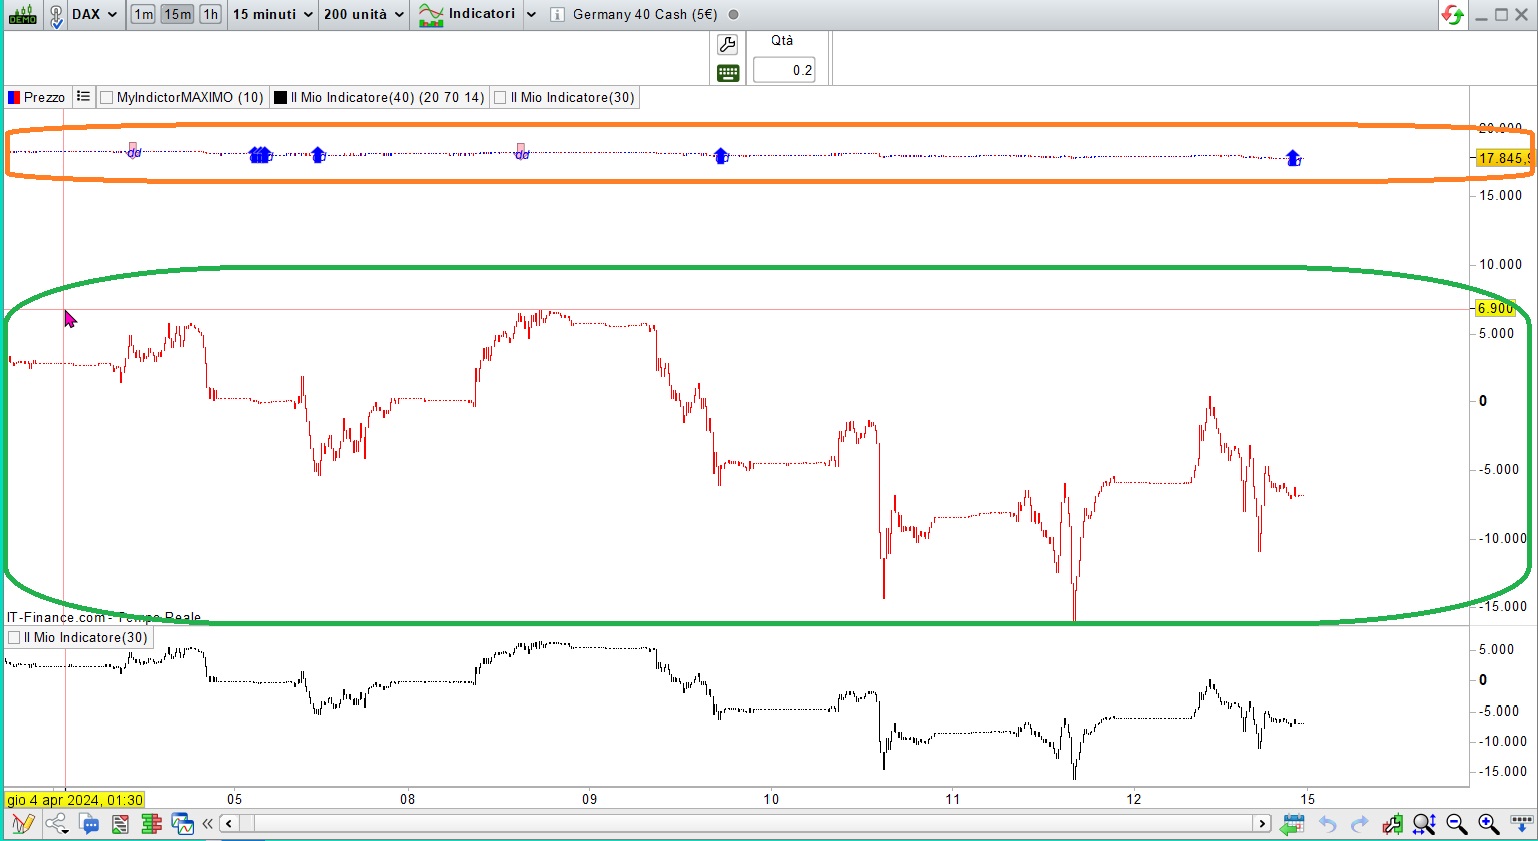Click the refresh icon in the title bar
This screenshot has width=1538, height=841.
[x=1453, y=15]
